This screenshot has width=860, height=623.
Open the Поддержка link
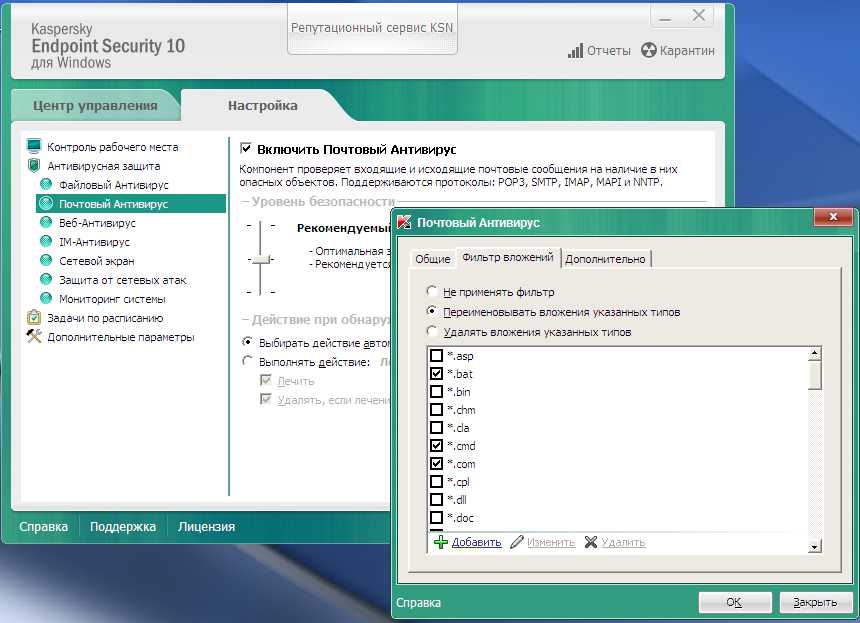pos(123,526)
